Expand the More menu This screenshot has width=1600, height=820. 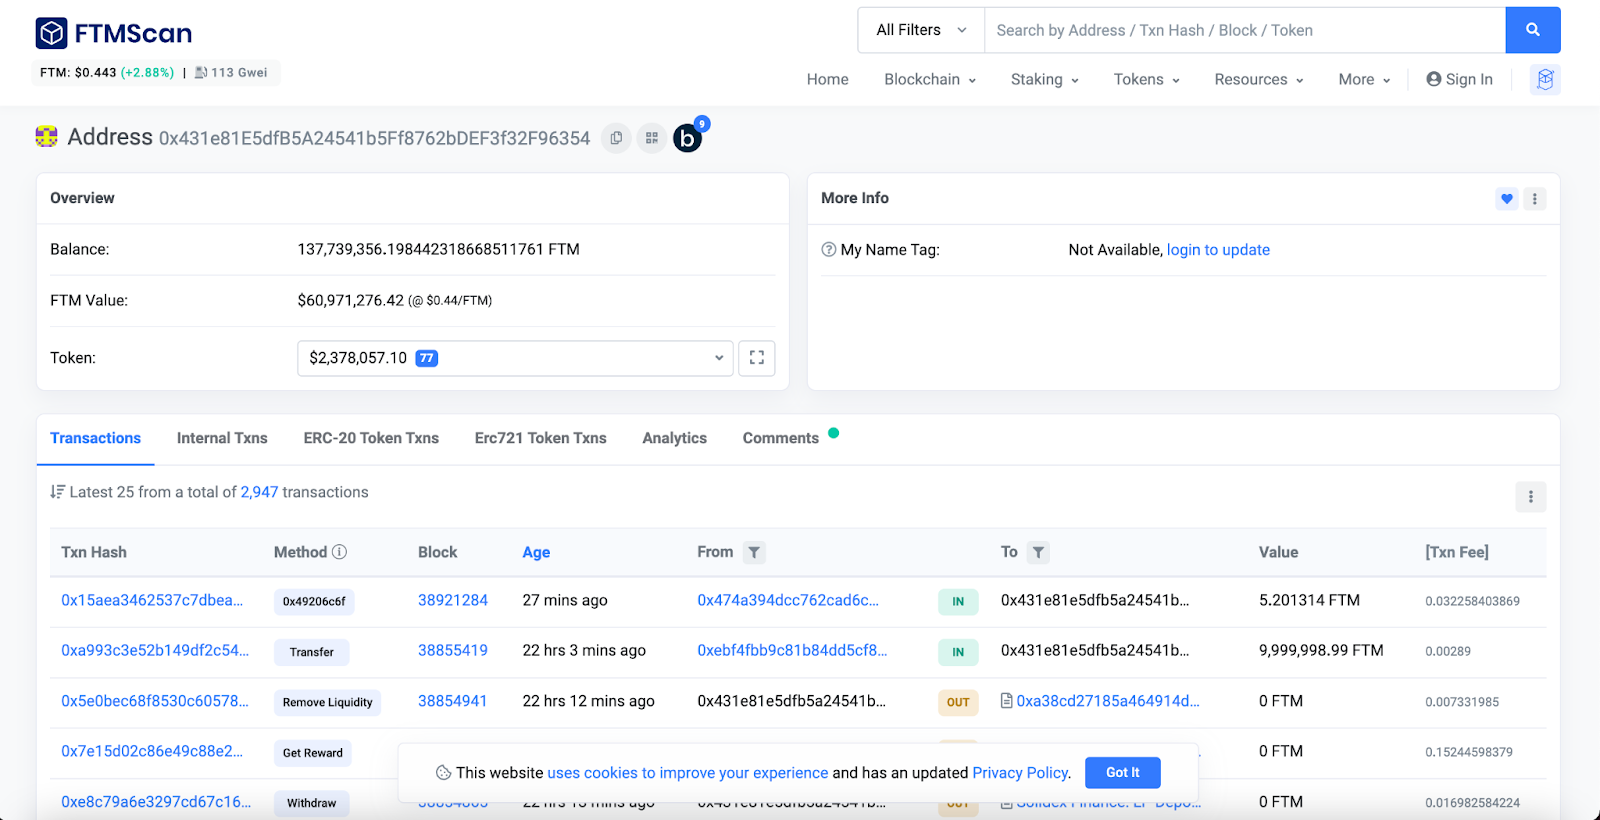(x=1364, y=79)
